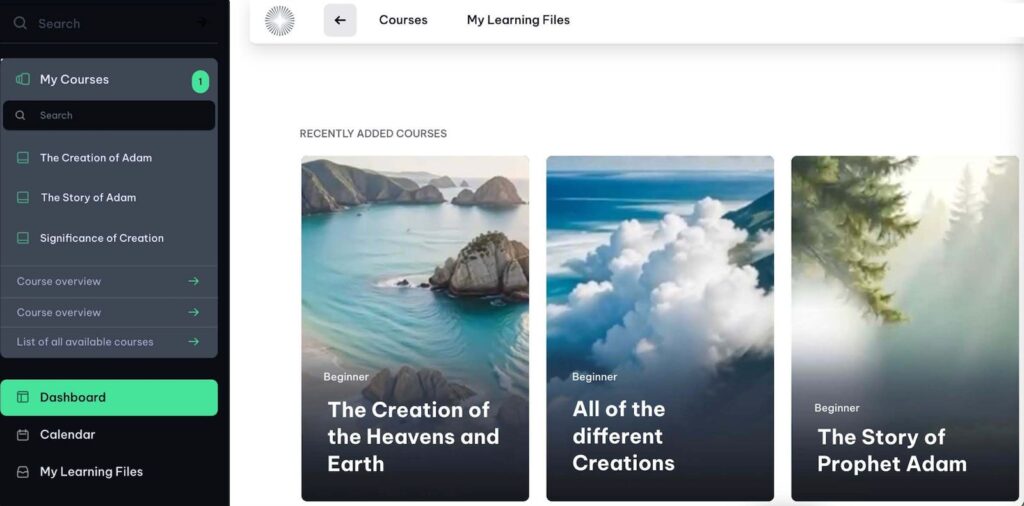The image size is (1024, 506).
Task: Click the My Courses book icon
Action: [23, 79]
